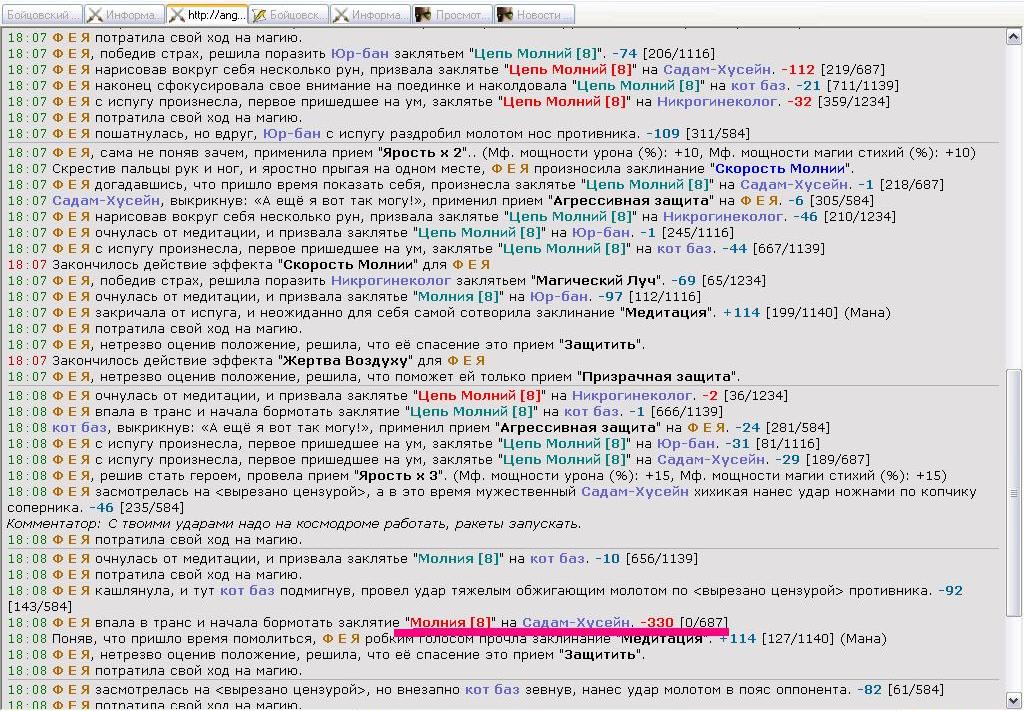Click "кот баз" in the -92 обжигающим молотом line
1024x711 pixels.
pyautogui.click(x=247, y=591)
